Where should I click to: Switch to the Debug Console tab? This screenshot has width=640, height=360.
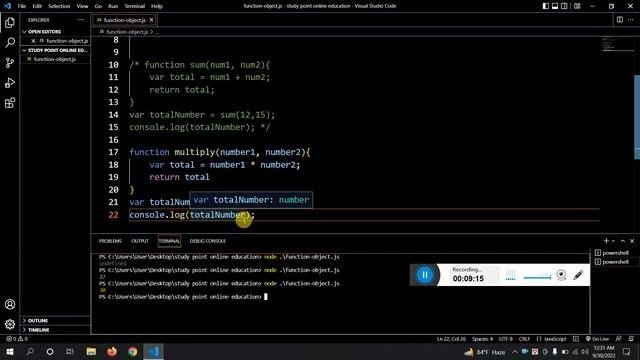click(207, 241)
